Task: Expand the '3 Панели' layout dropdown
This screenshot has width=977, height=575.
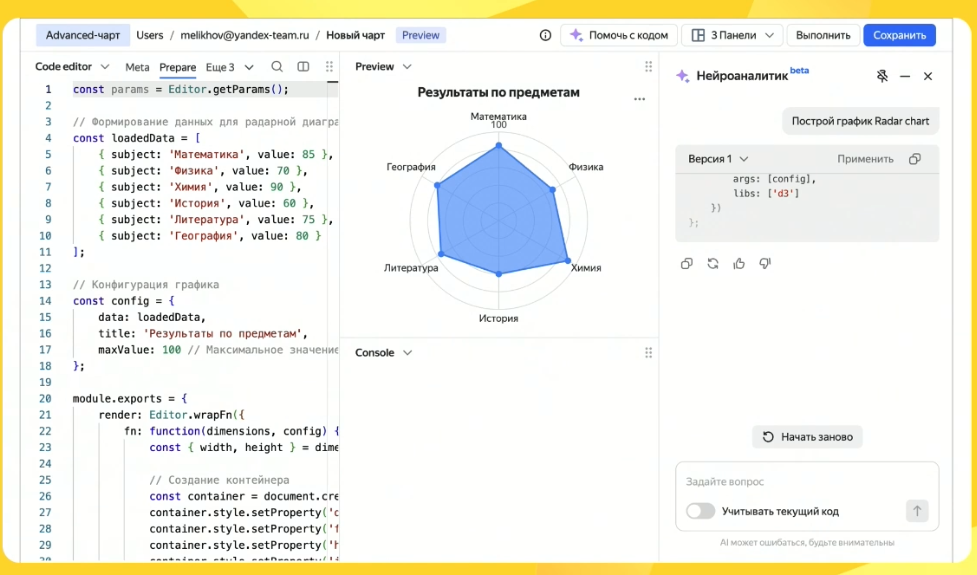Action: point(732,35)
